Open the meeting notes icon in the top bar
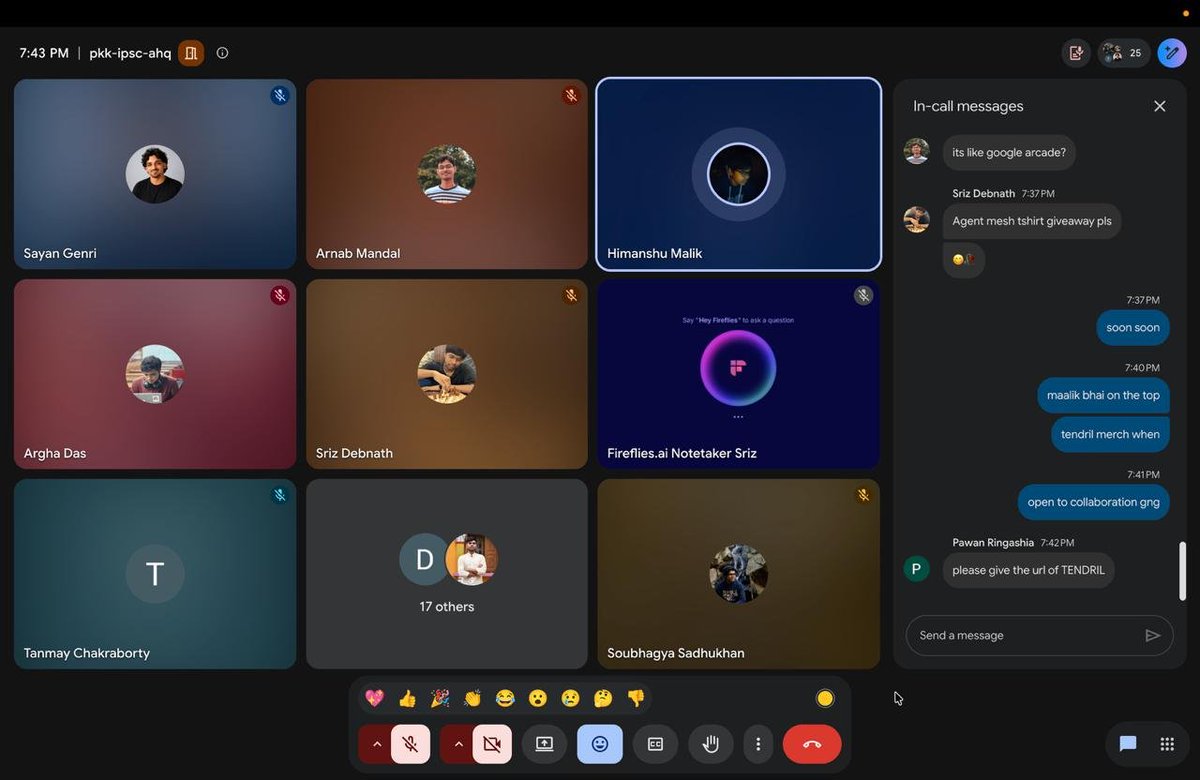The height and width of the screenshot is (780, 1200). pyautogui.click(x=1076, y=53)
